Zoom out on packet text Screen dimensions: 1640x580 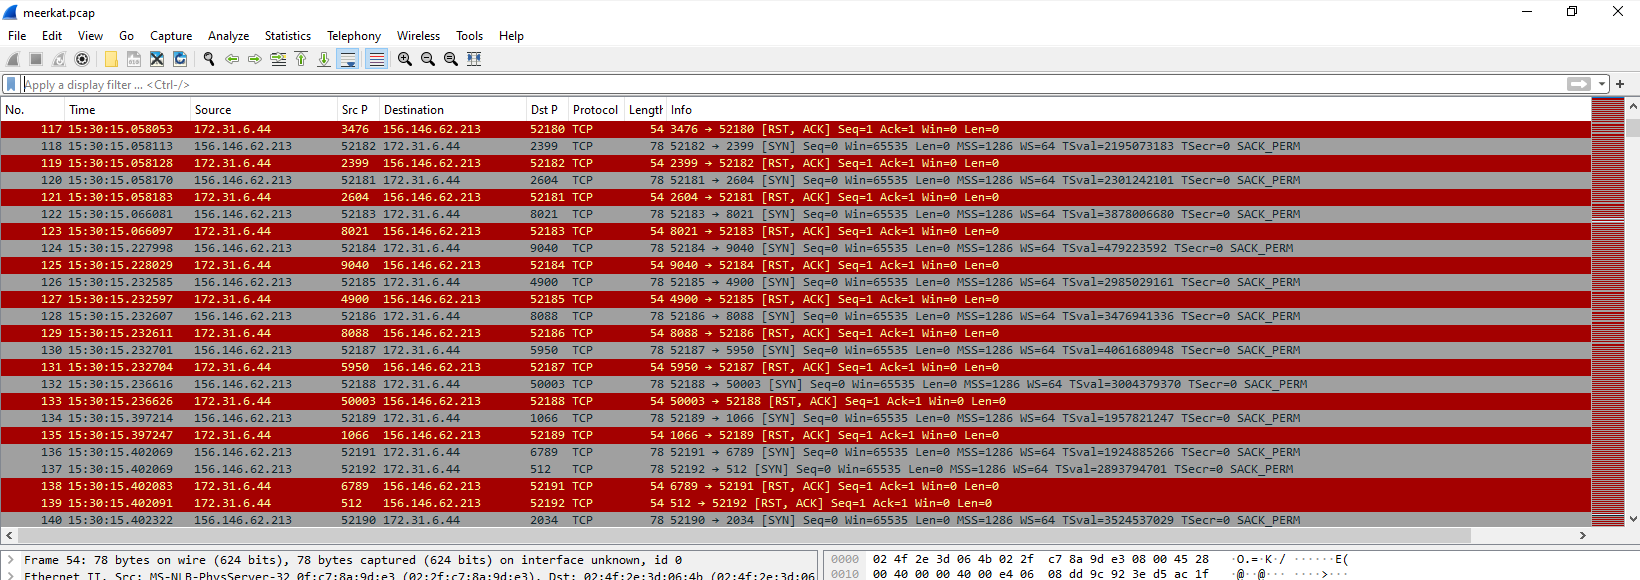(x=428, y=59)
